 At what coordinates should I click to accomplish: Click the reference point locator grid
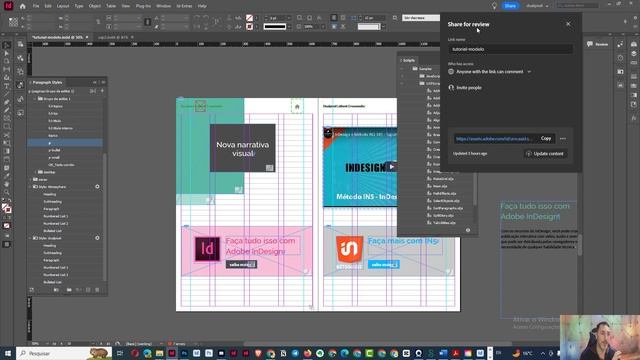coord(13,22)
